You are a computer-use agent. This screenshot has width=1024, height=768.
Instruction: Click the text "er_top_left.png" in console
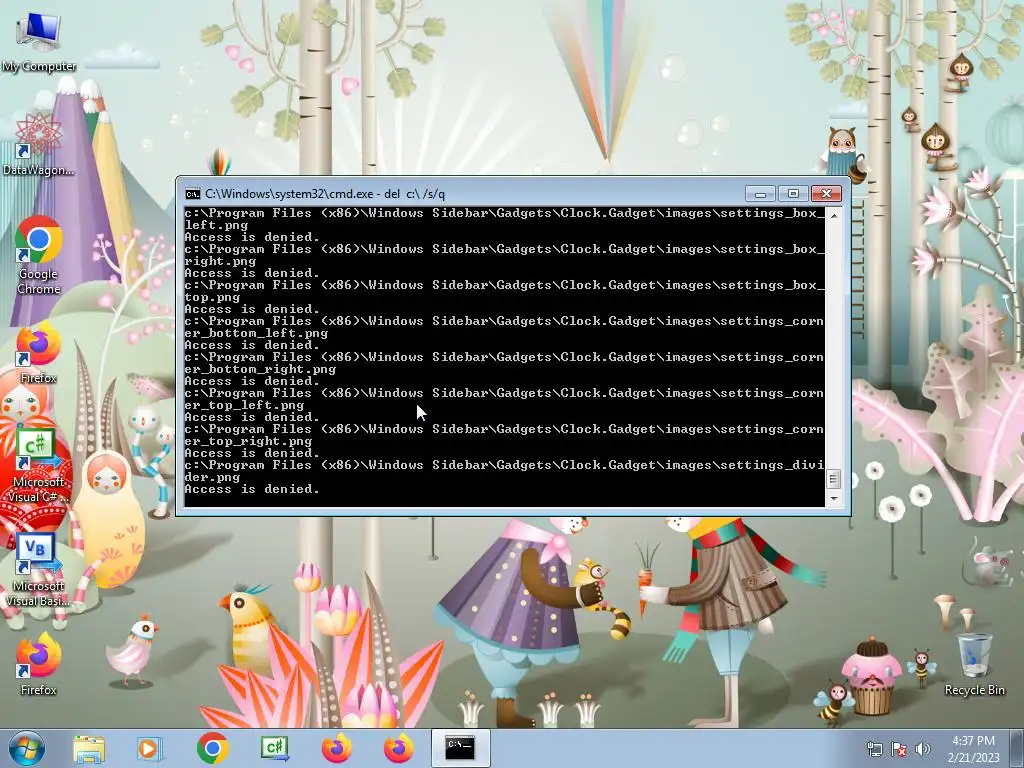click(x=244, y=405)
